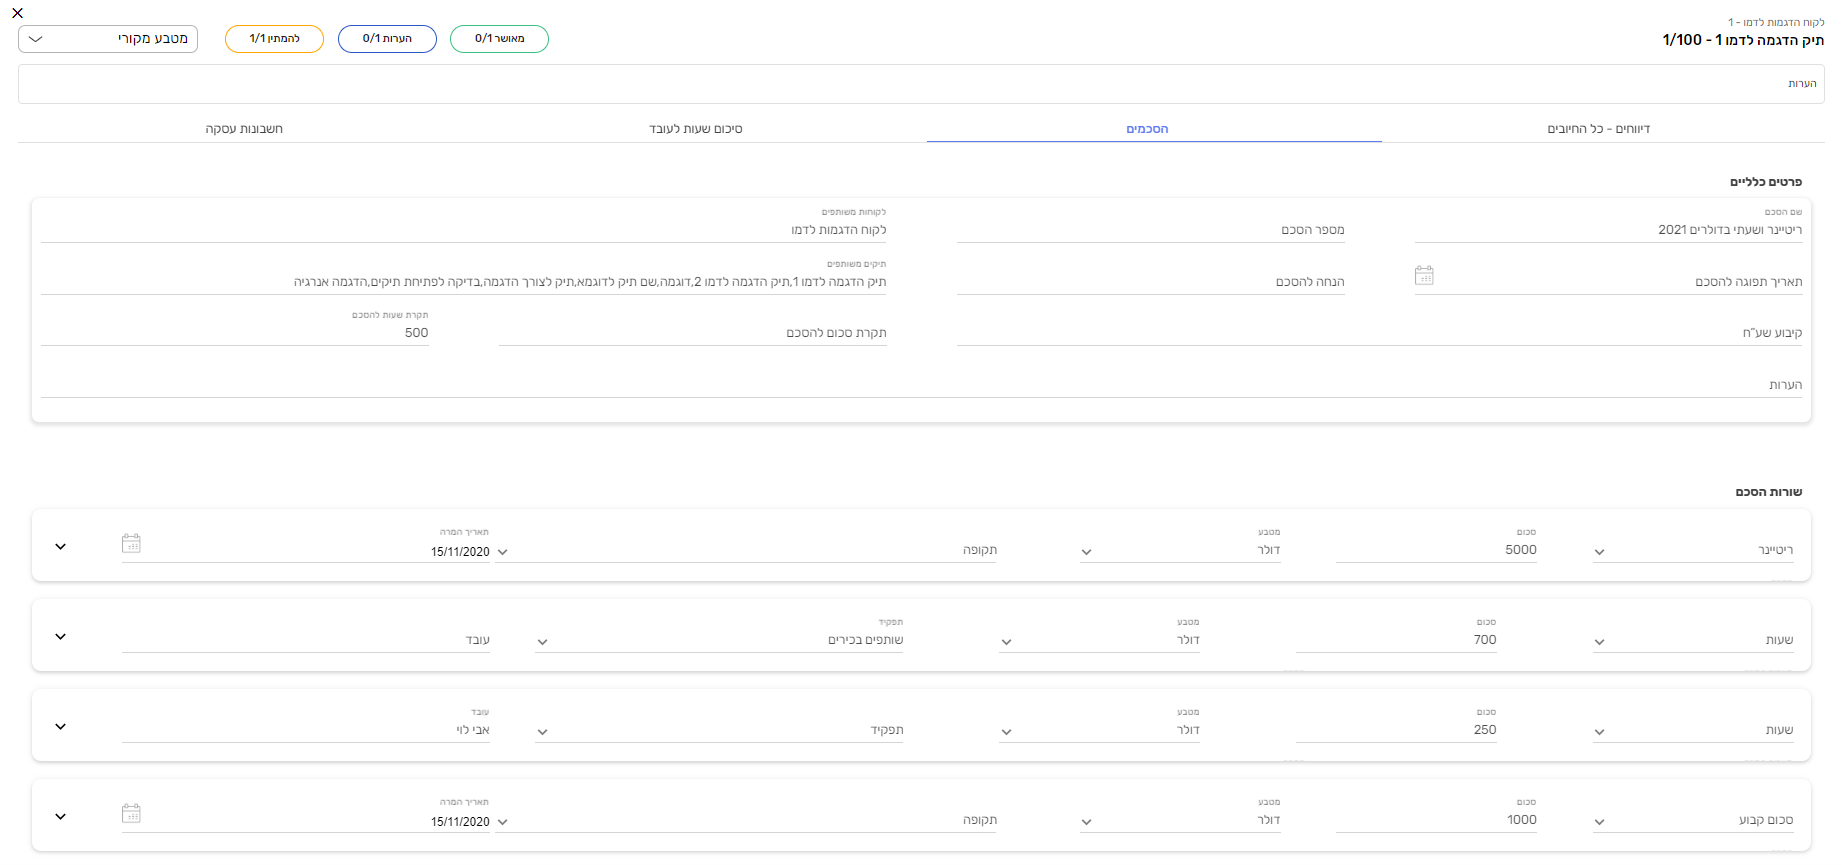Open conversion date calendar in the סכום קבוע row

point(131,813)
